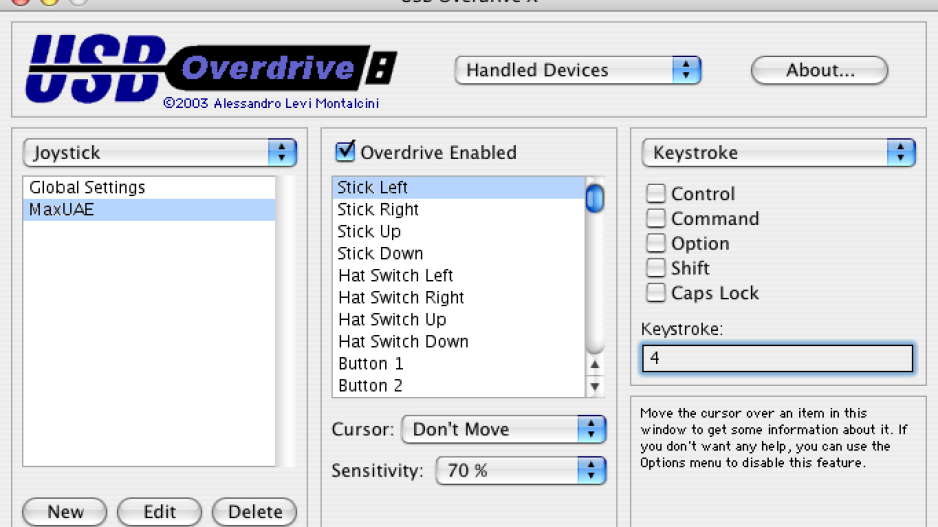Select Hat Switch Down item
Image resolution: width=938 pixels, height=527 pixels.
coord(458,342)
